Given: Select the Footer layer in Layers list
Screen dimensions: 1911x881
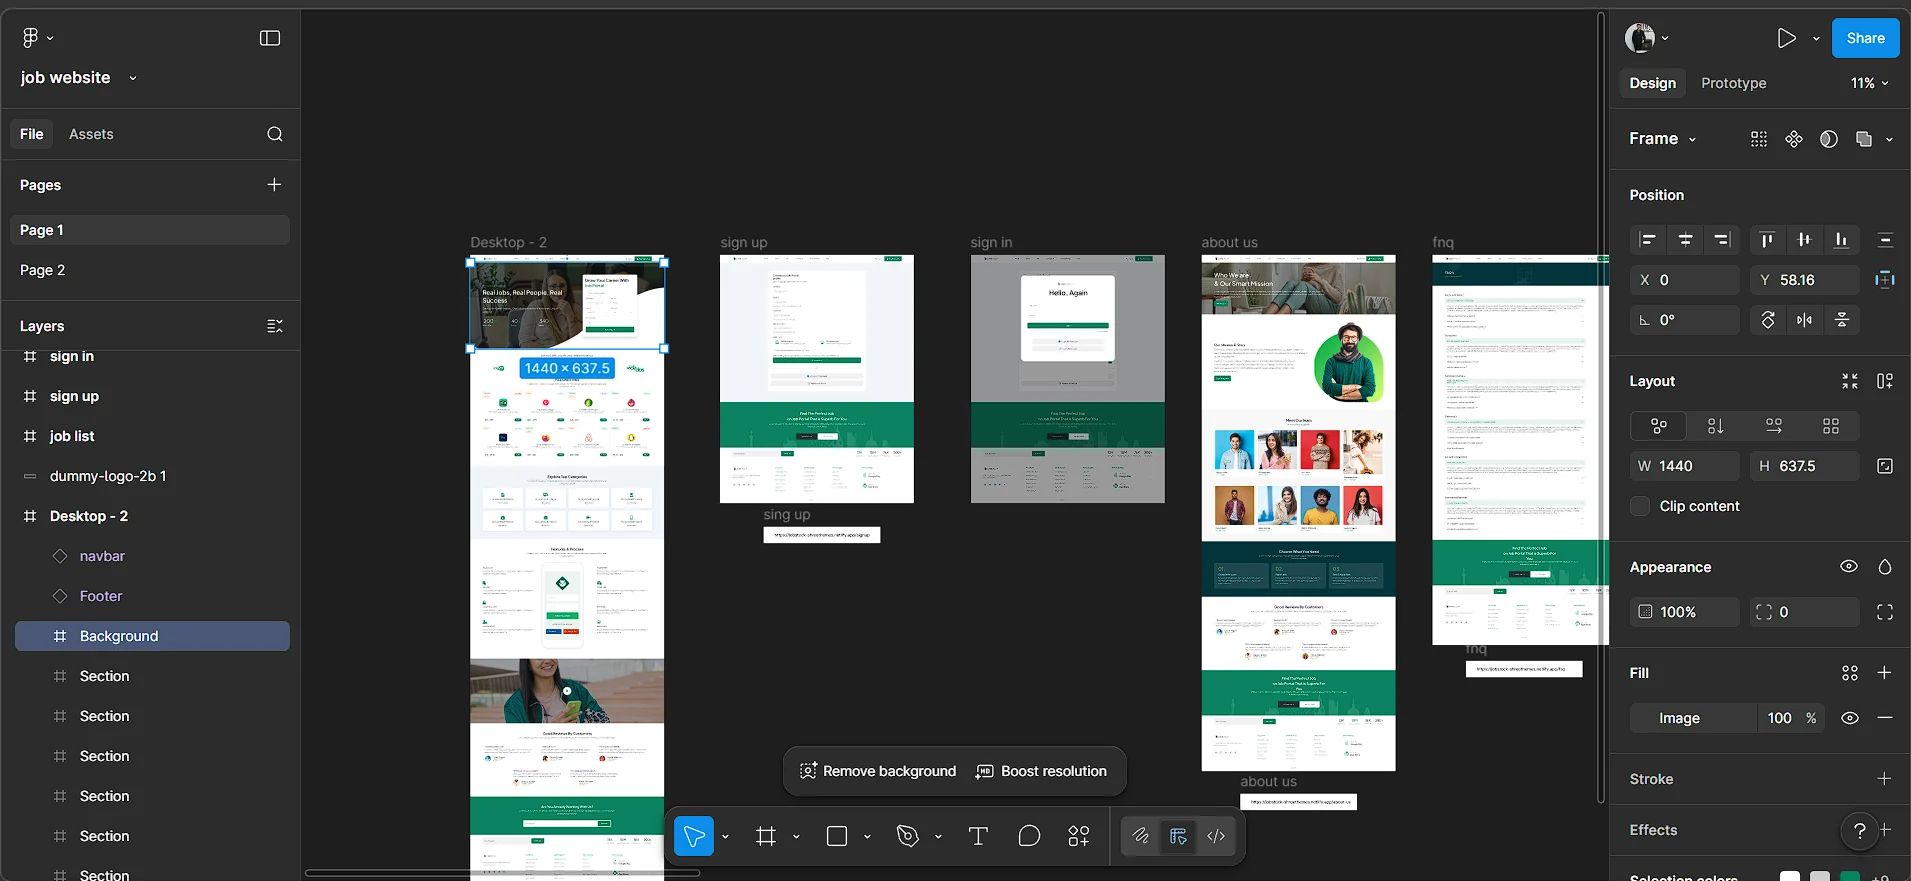Looking at the screenshot, I should point(101,596).
